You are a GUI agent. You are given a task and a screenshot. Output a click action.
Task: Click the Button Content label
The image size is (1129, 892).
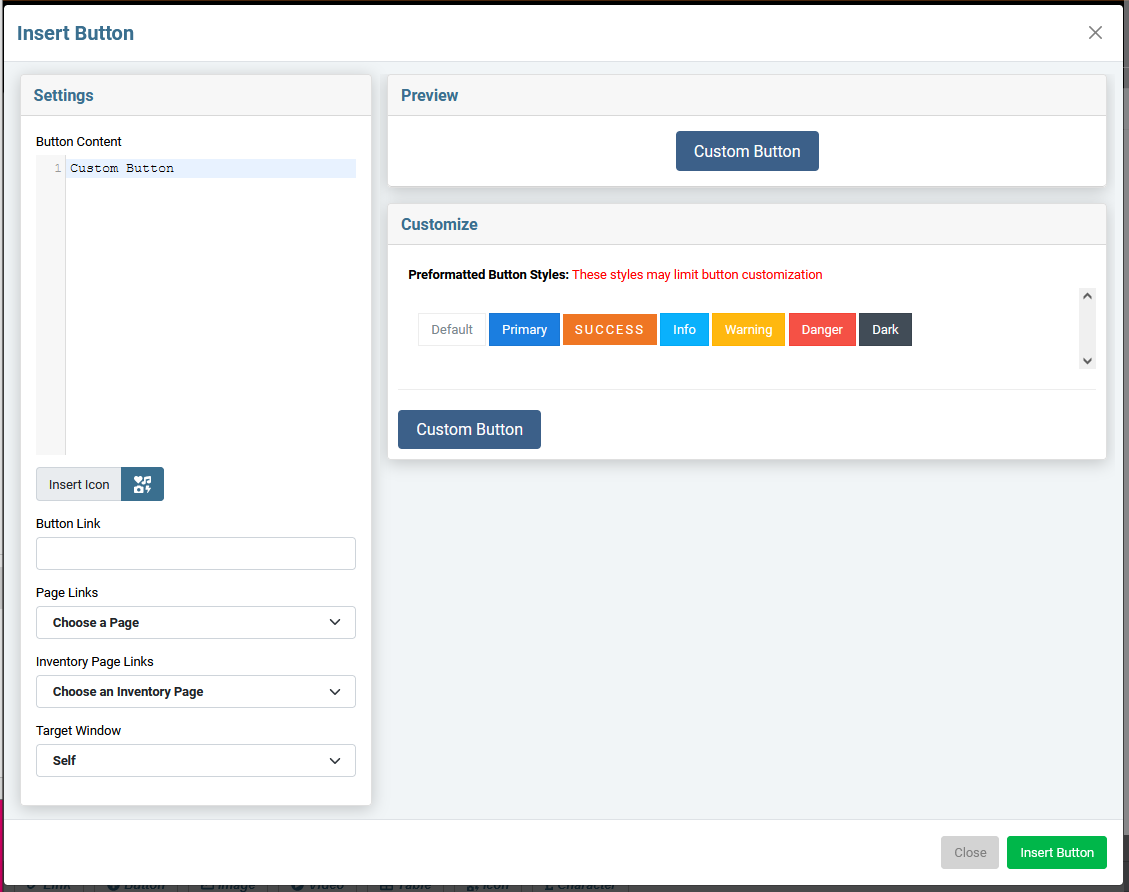coord(78,142)
